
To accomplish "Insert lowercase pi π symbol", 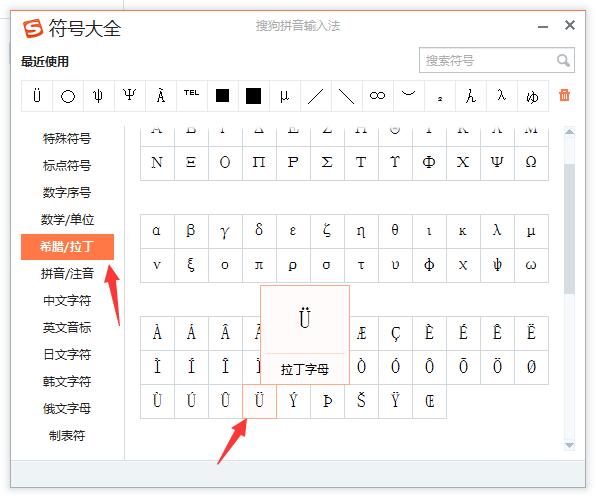I will point(259,265).
